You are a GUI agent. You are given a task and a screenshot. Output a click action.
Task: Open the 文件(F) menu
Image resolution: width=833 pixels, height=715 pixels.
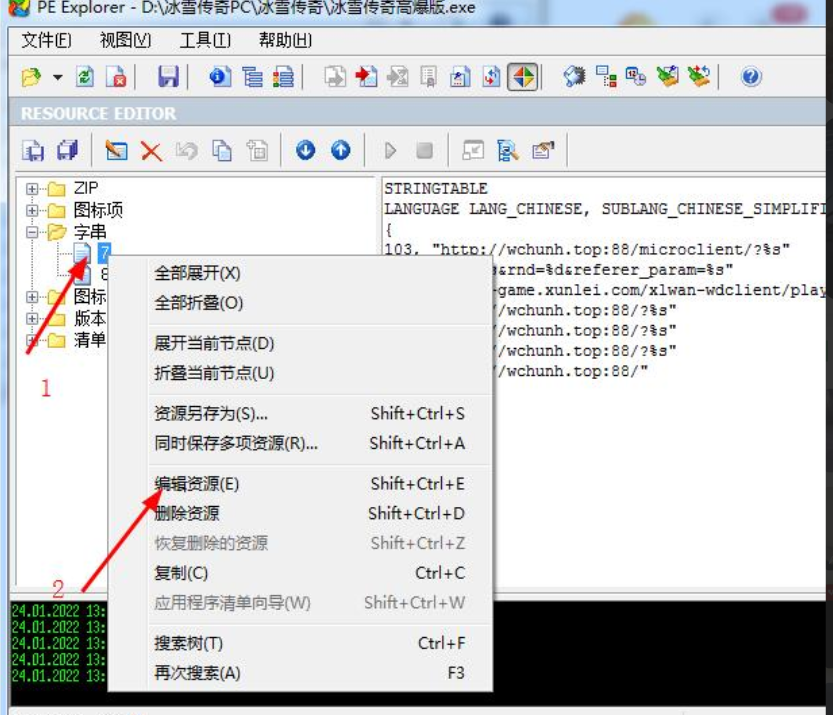click(x=47, y=40)
